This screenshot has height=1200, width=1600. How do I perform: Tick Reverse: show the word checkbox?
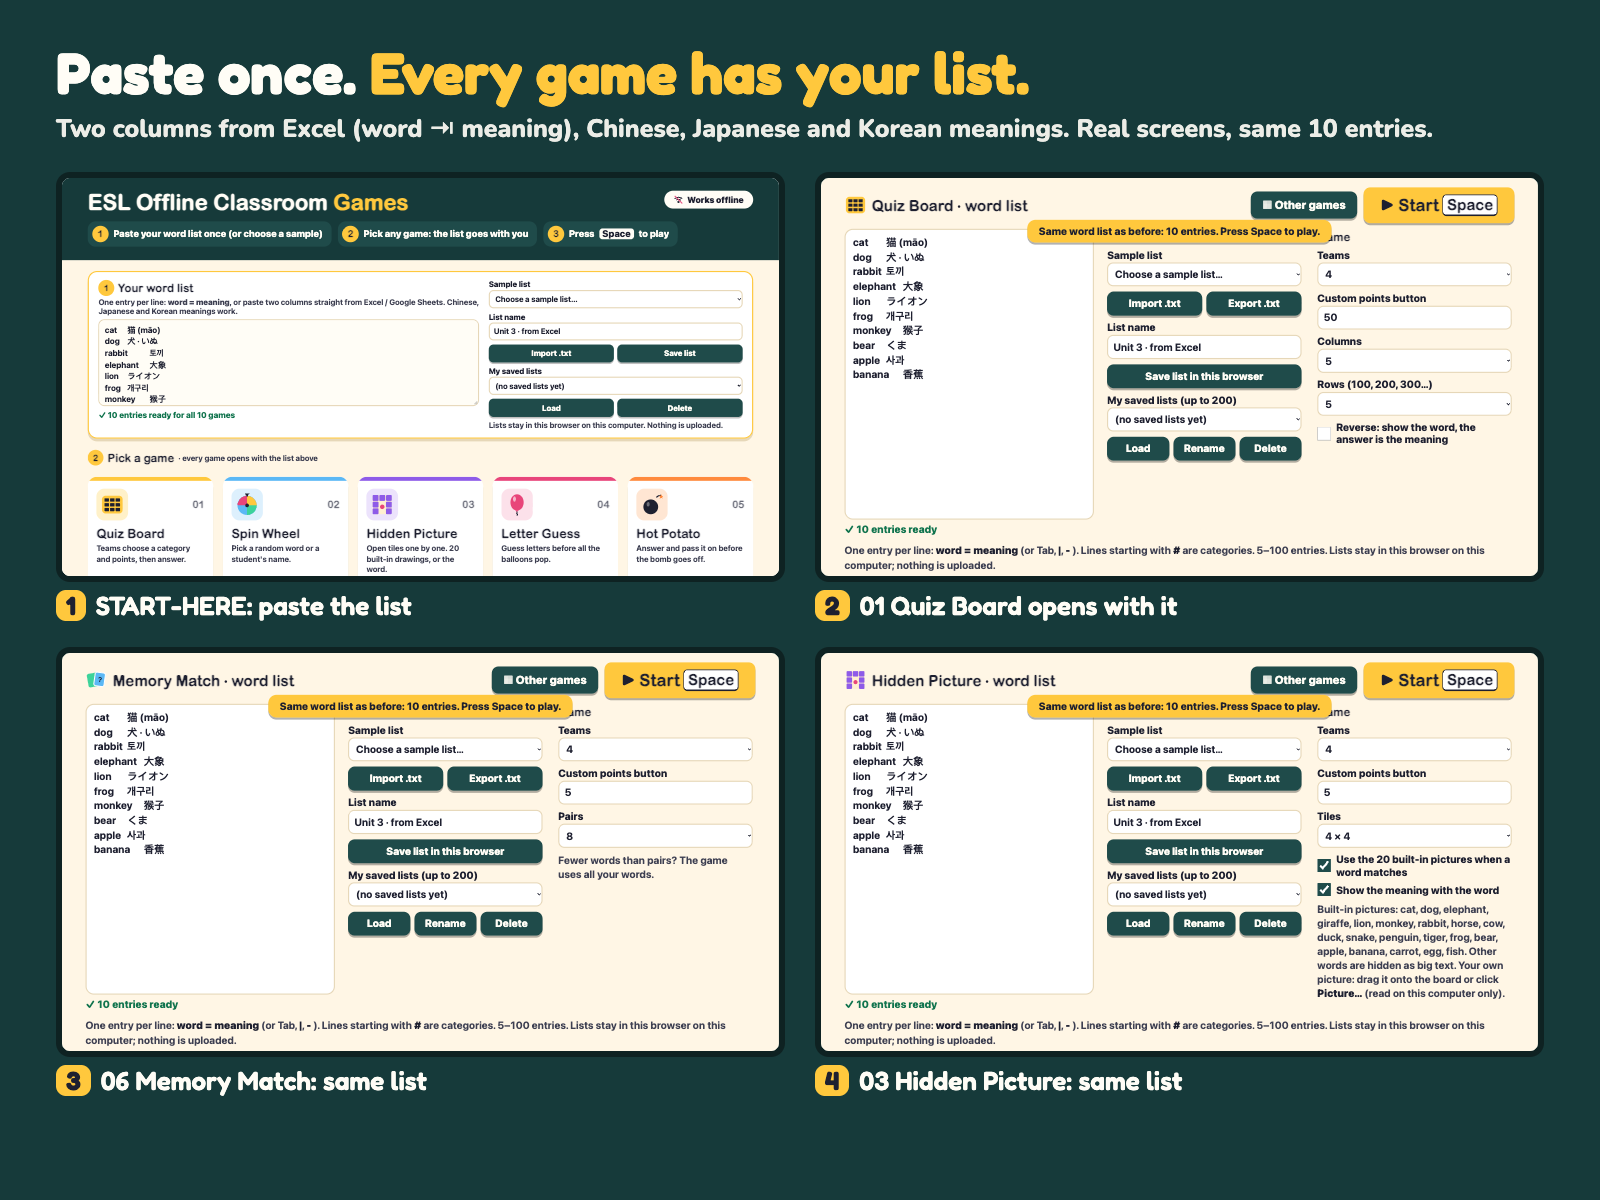[x=1324, y=434]
